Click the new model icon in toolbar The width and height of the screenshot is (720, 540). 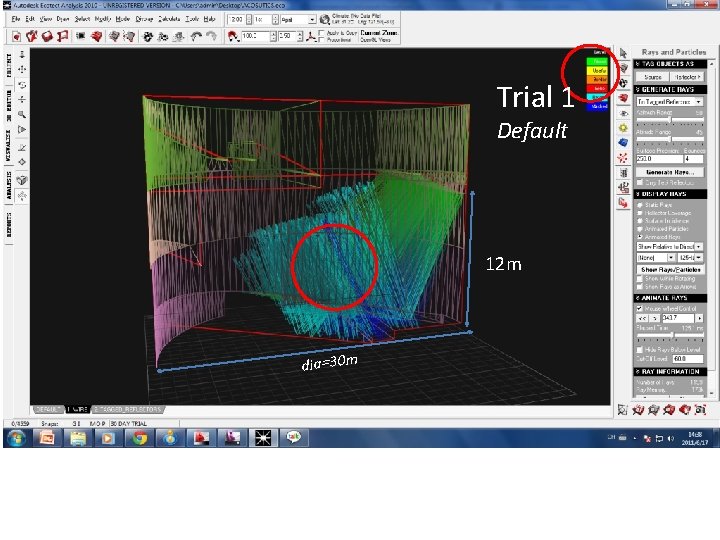[x=17, y=36]
